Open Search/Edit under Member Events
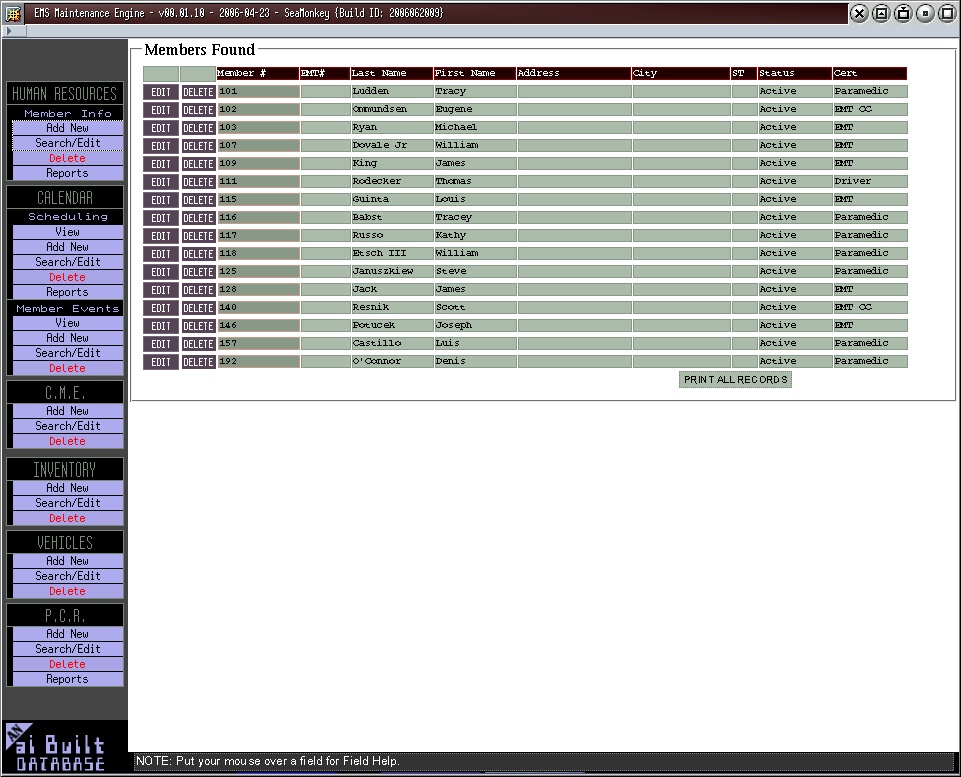961x777 pixels. click(x=67, y=353)
